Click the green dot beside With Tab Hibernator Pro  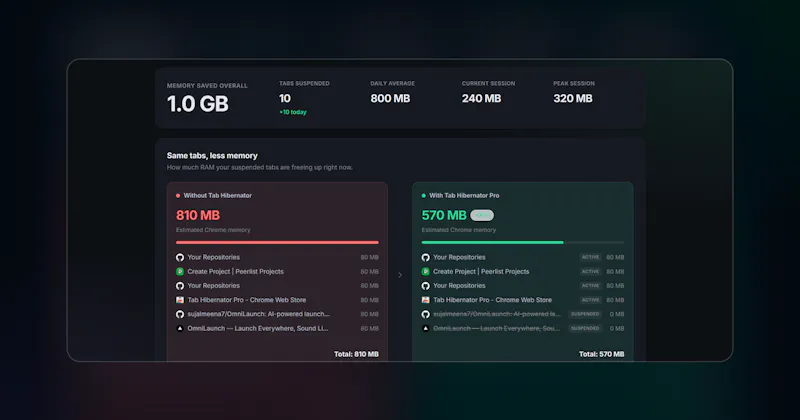point(423,195)
